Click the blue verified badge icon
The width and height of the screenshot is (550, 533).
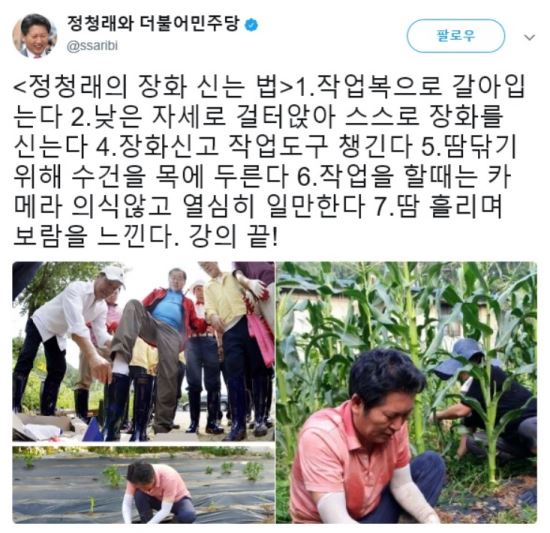[x=251, y=25]
